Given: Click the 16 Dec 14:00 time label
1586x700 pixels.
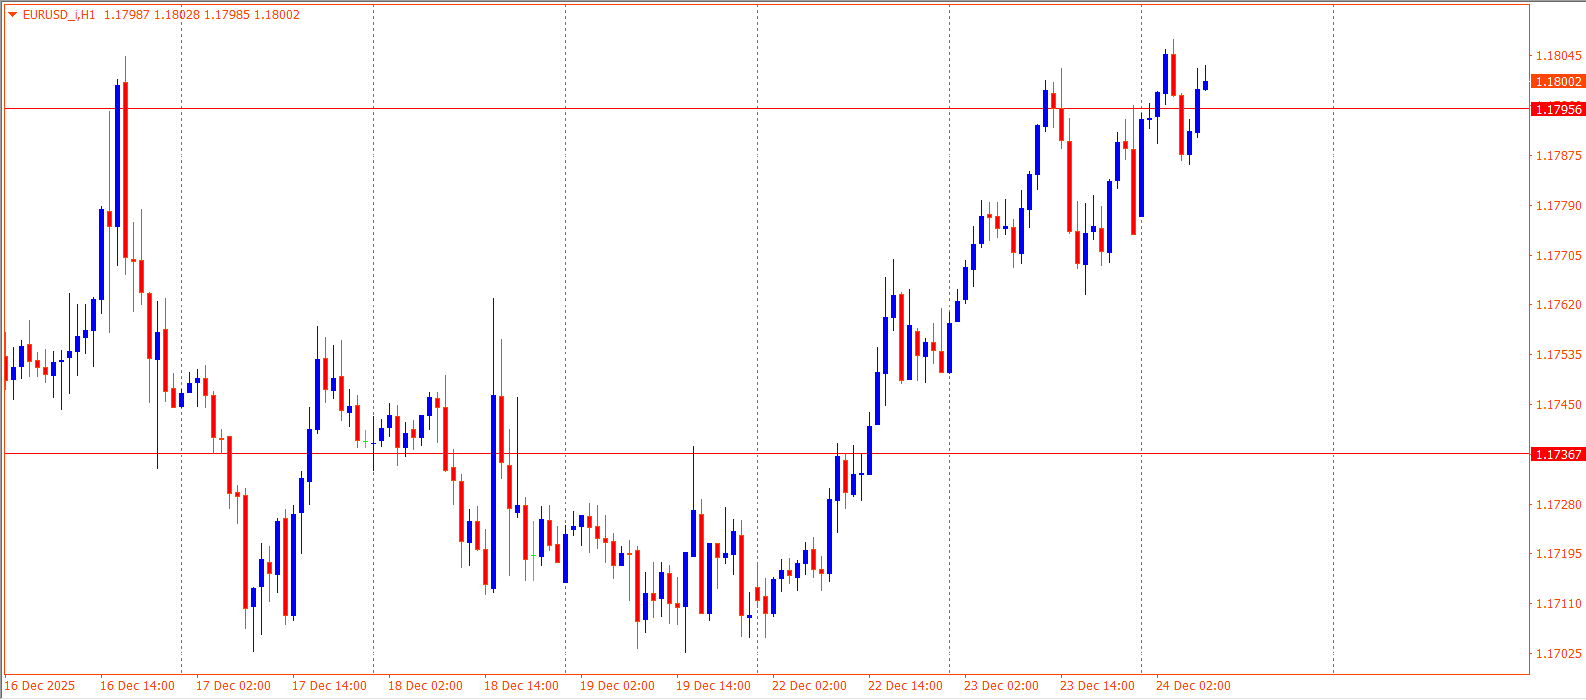Looking at the screenshot, I should tap(137, 686).
